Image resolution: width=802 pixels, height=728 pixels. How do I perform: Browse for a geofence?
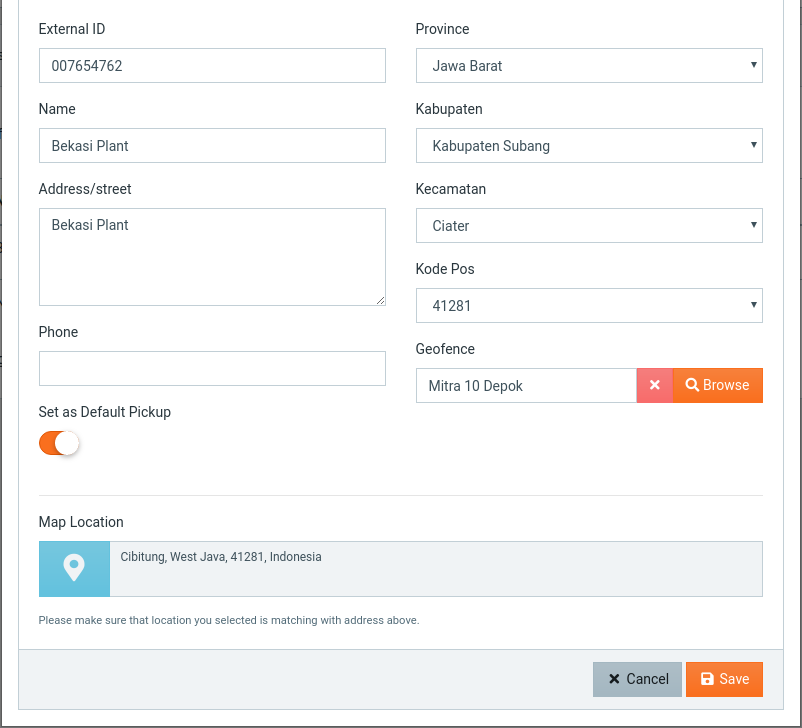pos(718,385)
